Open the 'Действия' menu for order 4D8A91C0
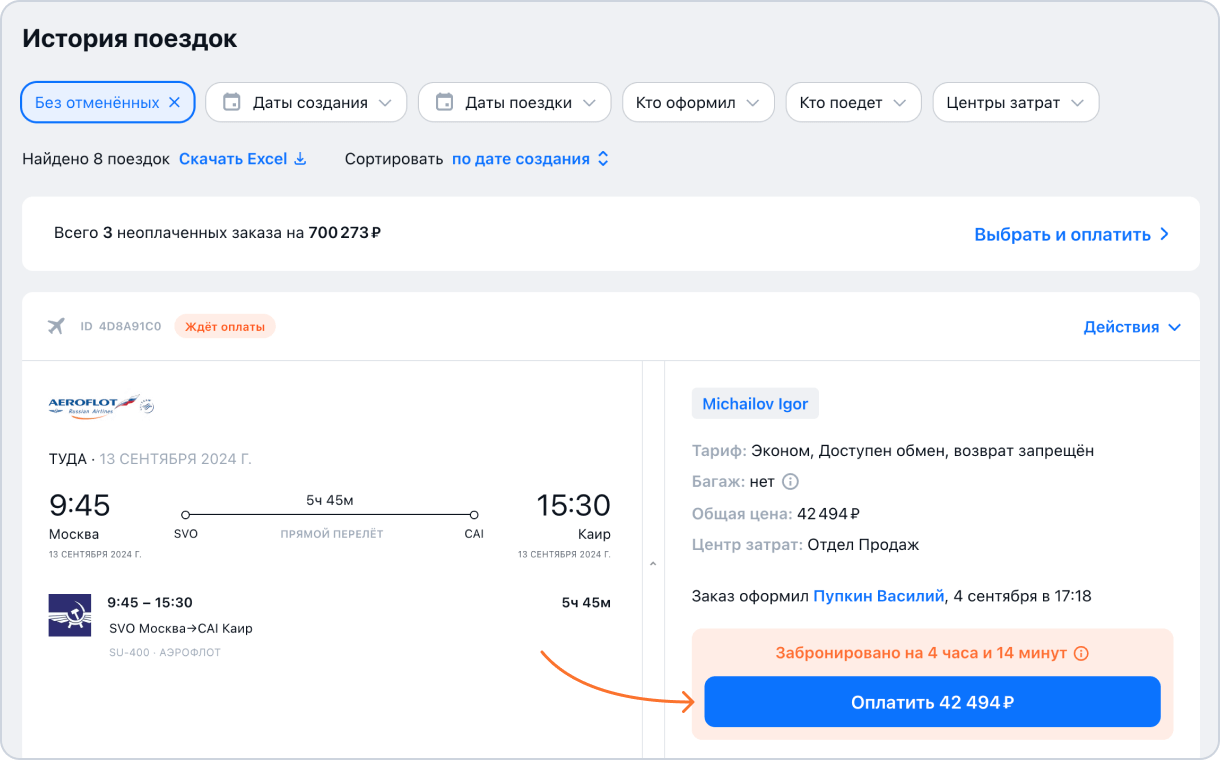1220x760 pixels. (1132, 327)
